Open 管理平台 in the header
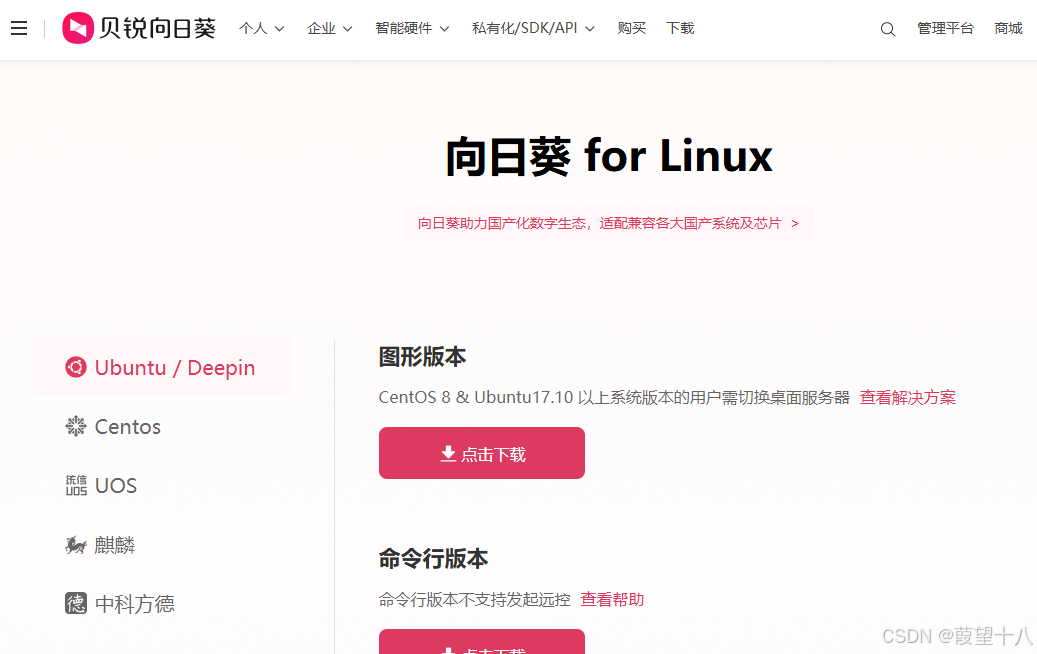 [945, 28]
